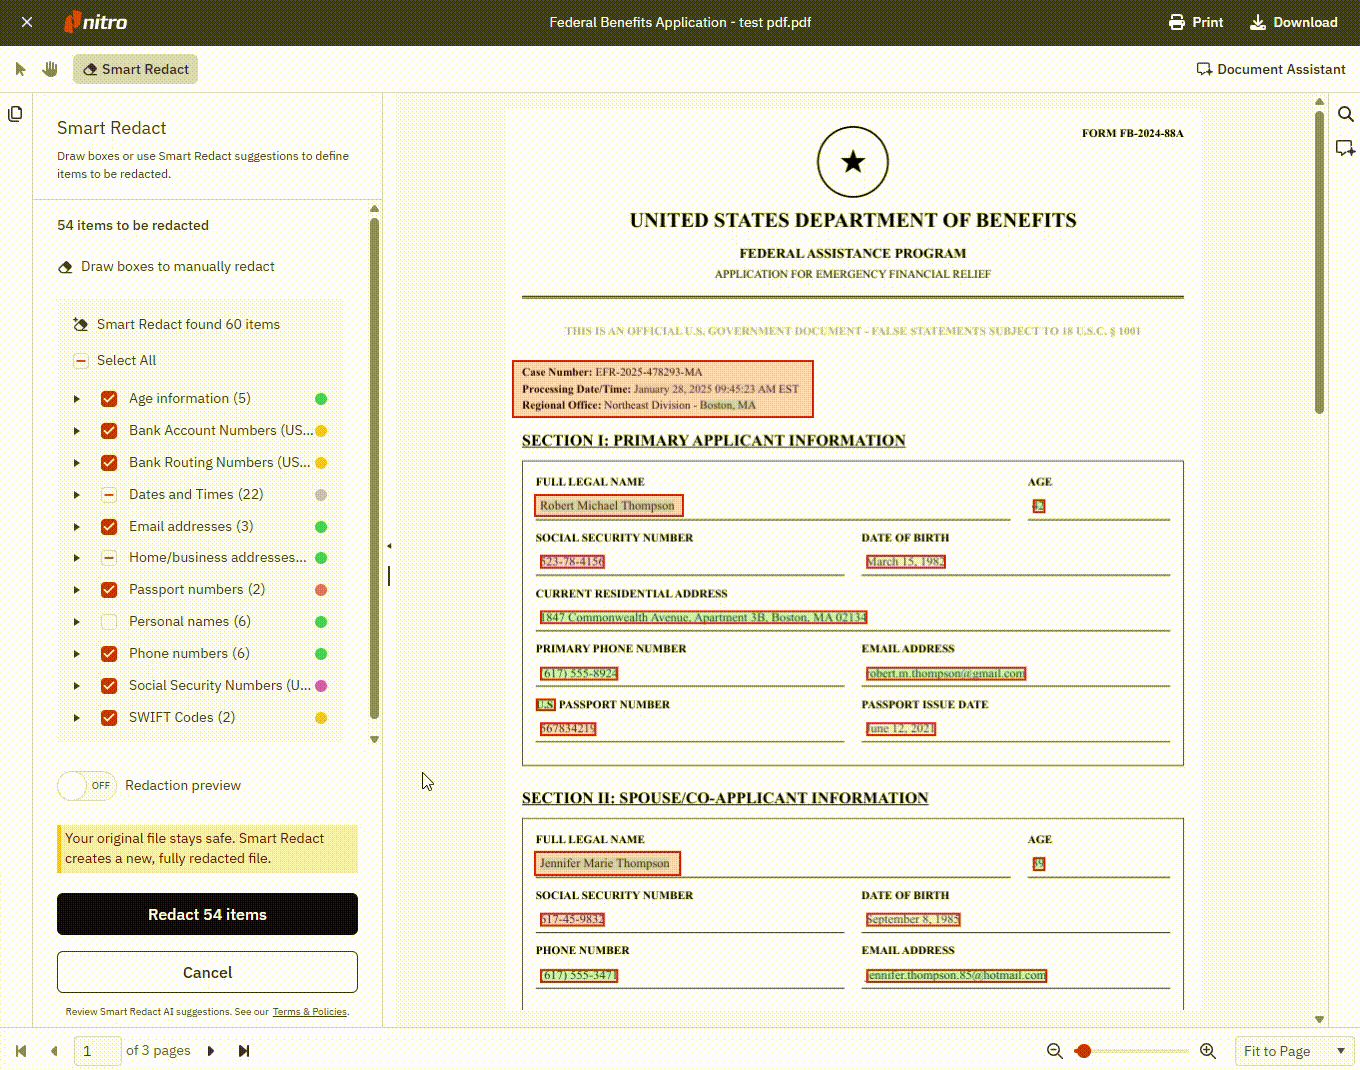This screenshot has width=1360, height=1070.
Task: Open the Terms & Policies link
Action: (310, 1011)
